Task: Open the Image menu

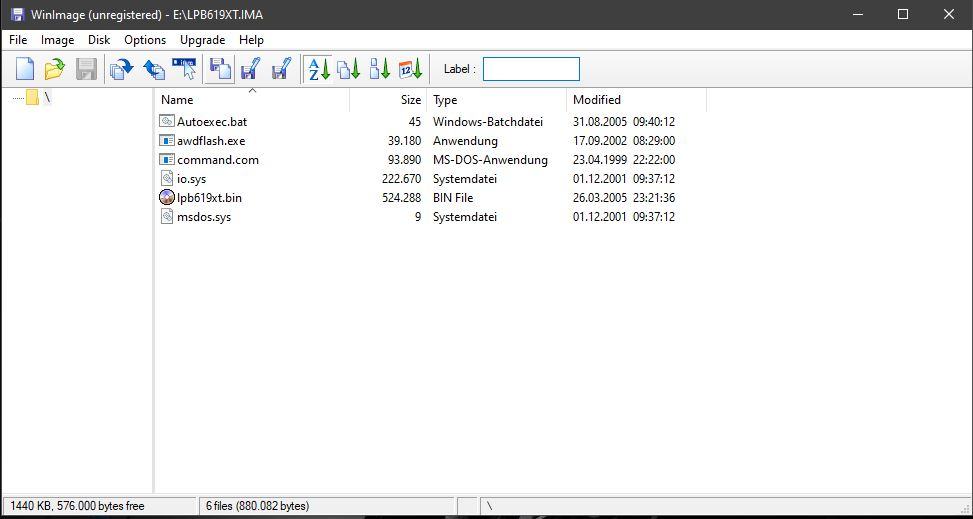Action: [57, 40]
